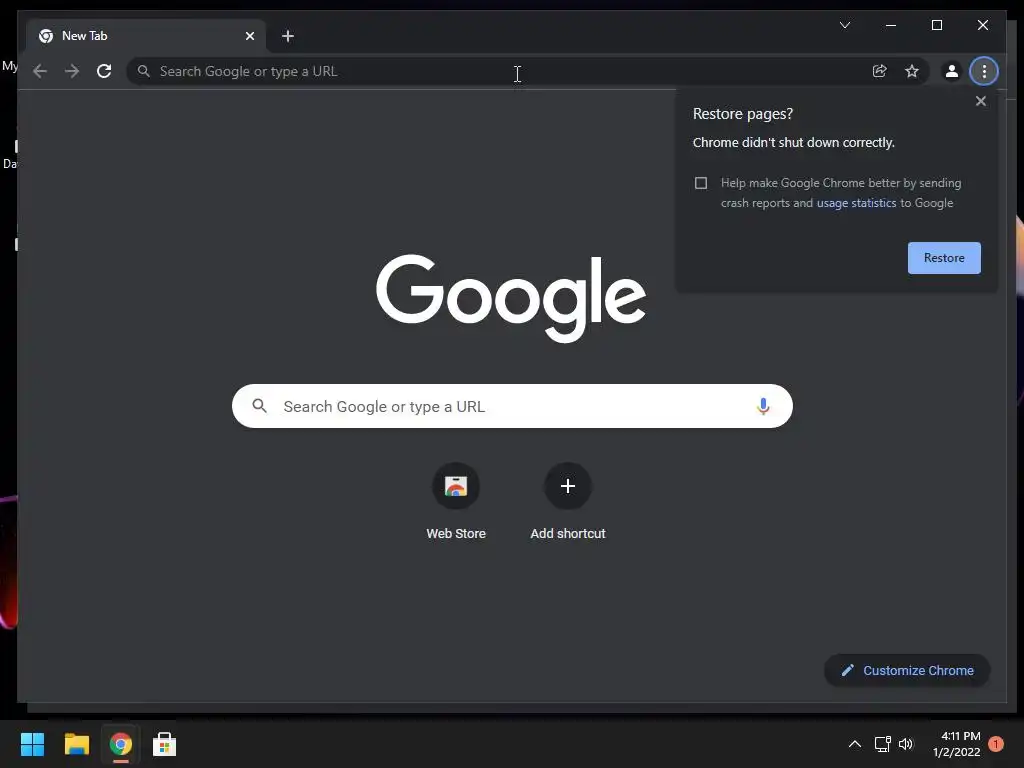Click the Restore button
The height and width of the screenshot is (768, 1024).
click(x=944, y=258)
